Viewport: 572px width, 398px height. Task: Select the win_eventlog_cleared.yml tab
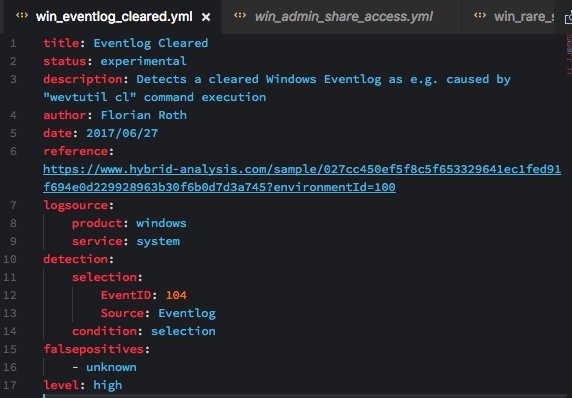113,17
